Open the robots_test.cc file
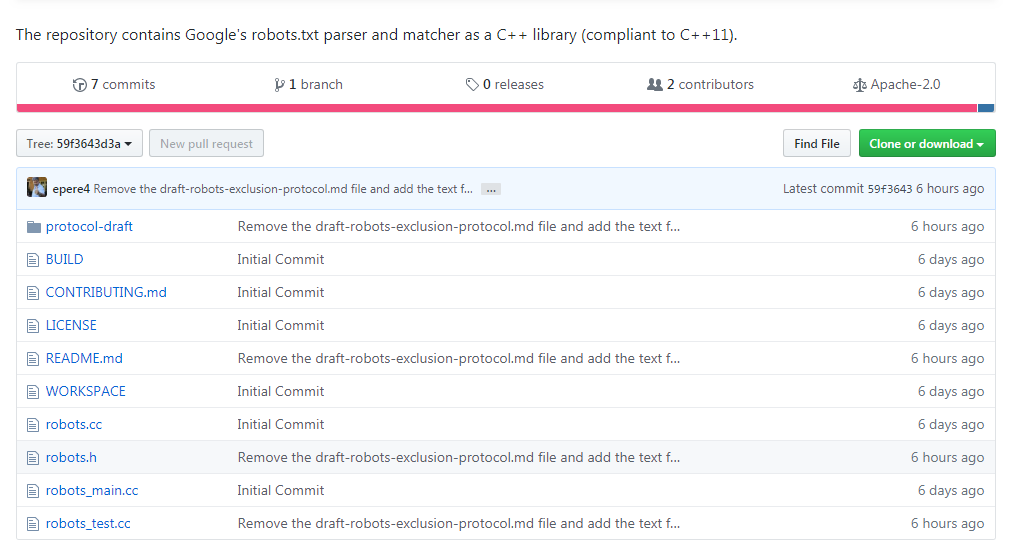Viewport: 1012px width, 544px height. [x=88, y=523]
